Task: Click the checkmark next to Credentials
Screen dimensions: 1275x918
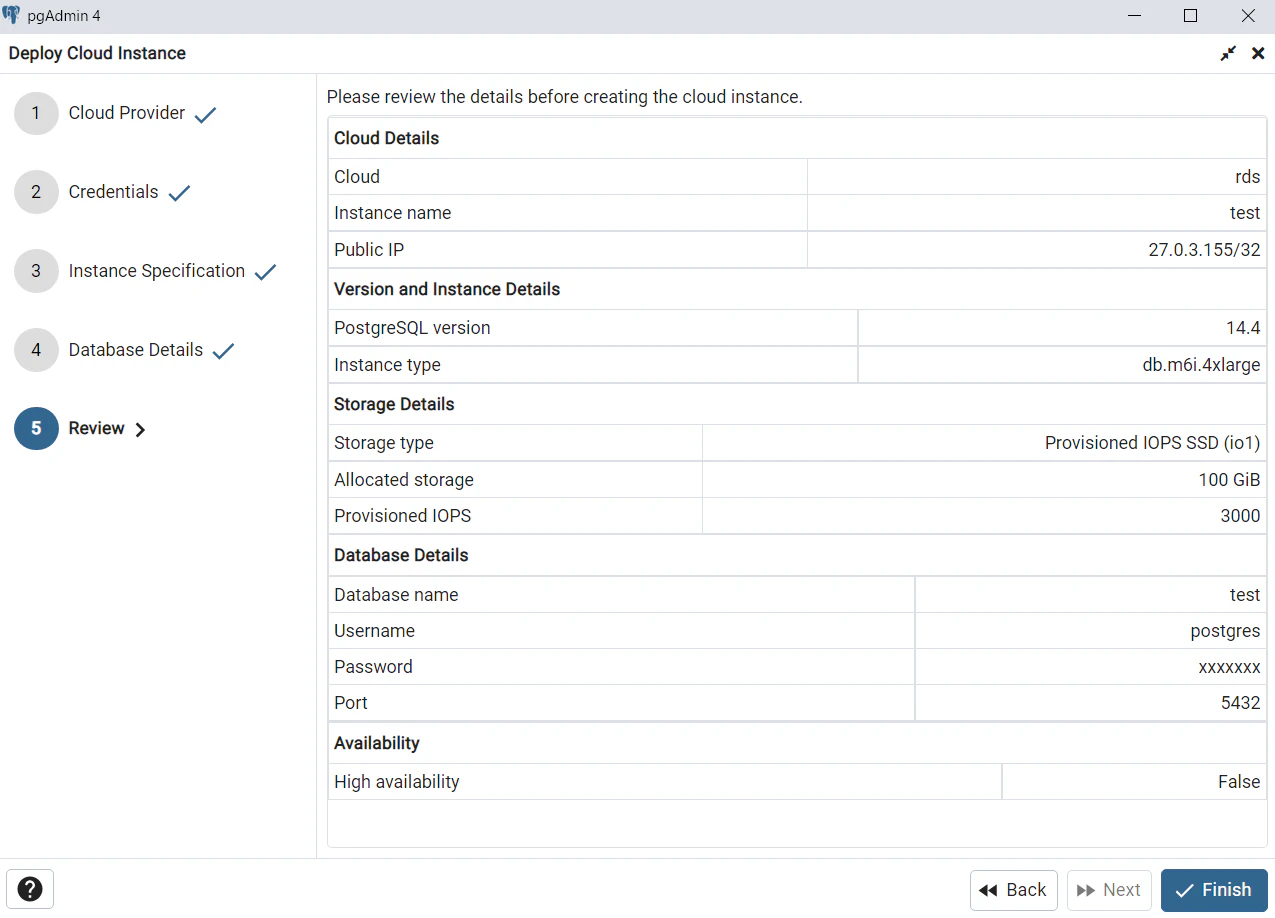Action: point(179,193)
